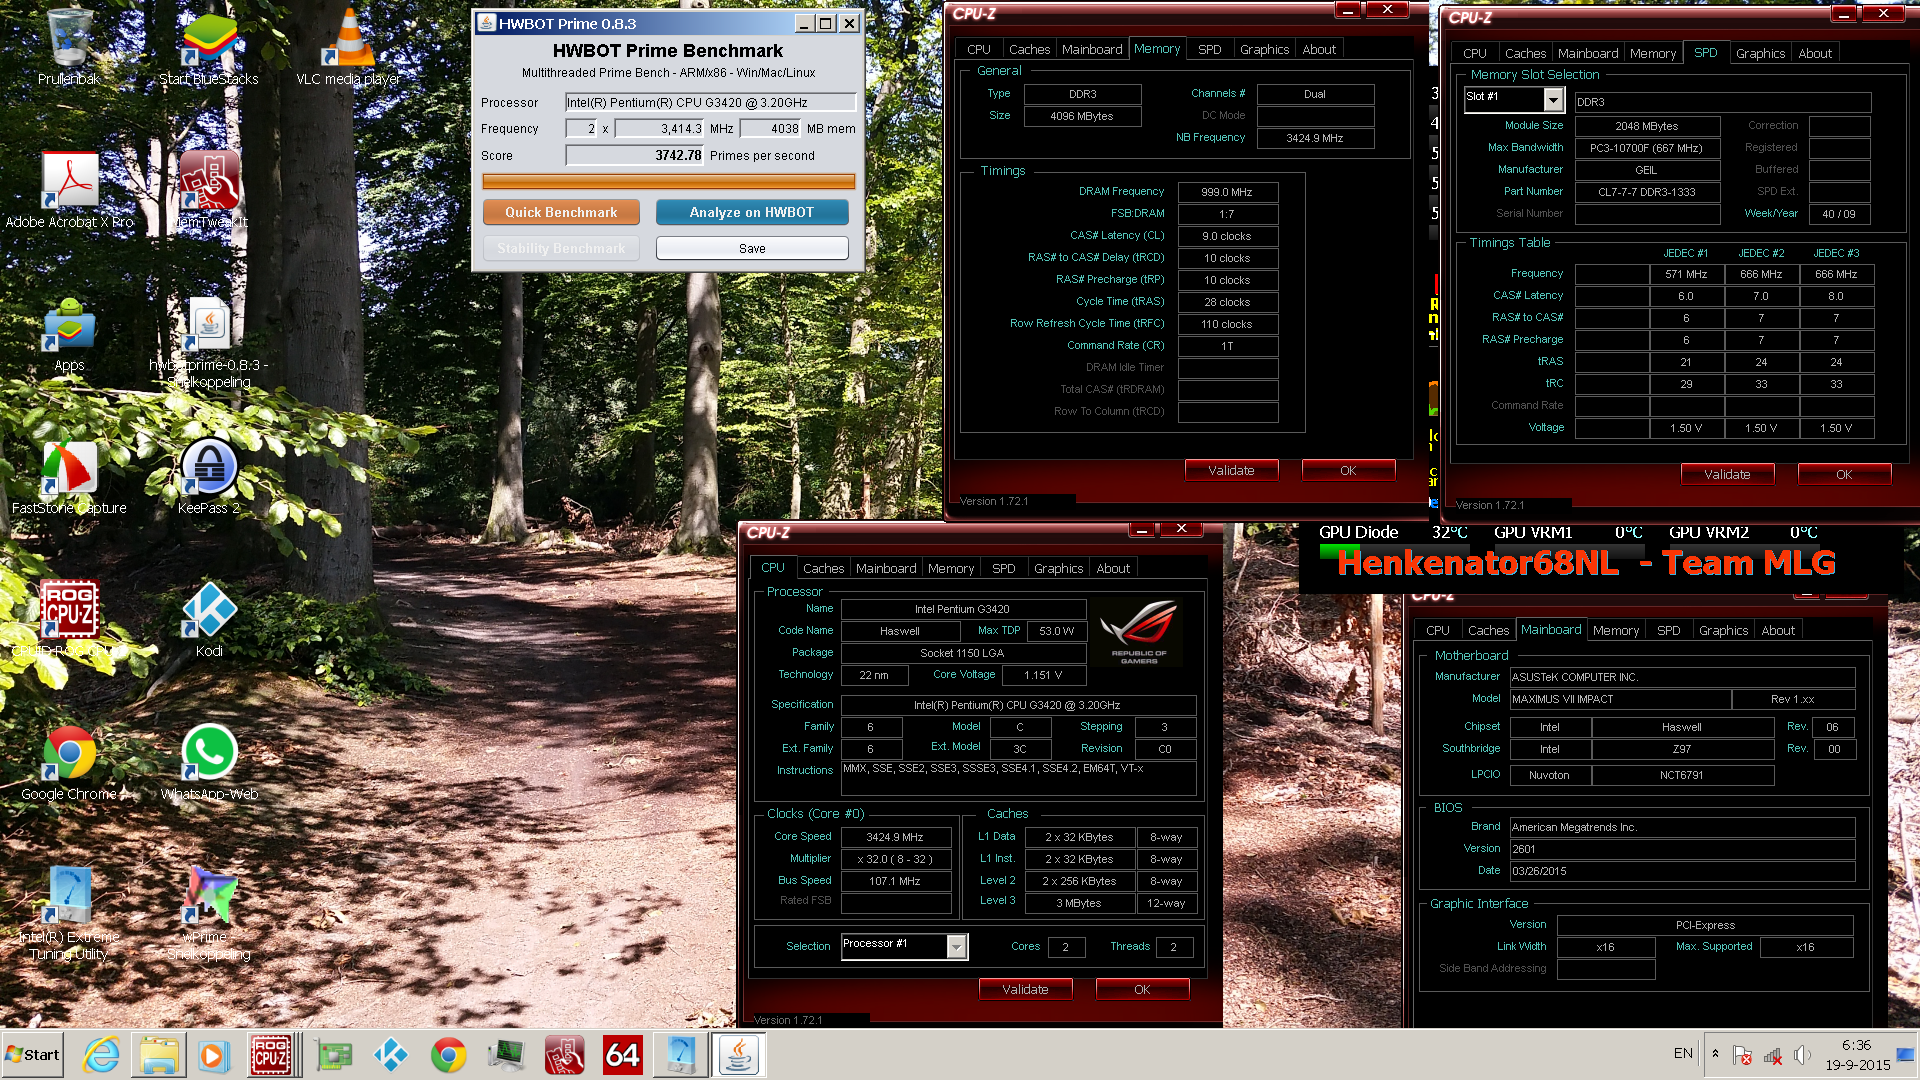Image resolution: width=1920 pixels, height=1080 pixels.
Task: Launch Google Chrome desktop shortcut
Action: tap(69, 763)
